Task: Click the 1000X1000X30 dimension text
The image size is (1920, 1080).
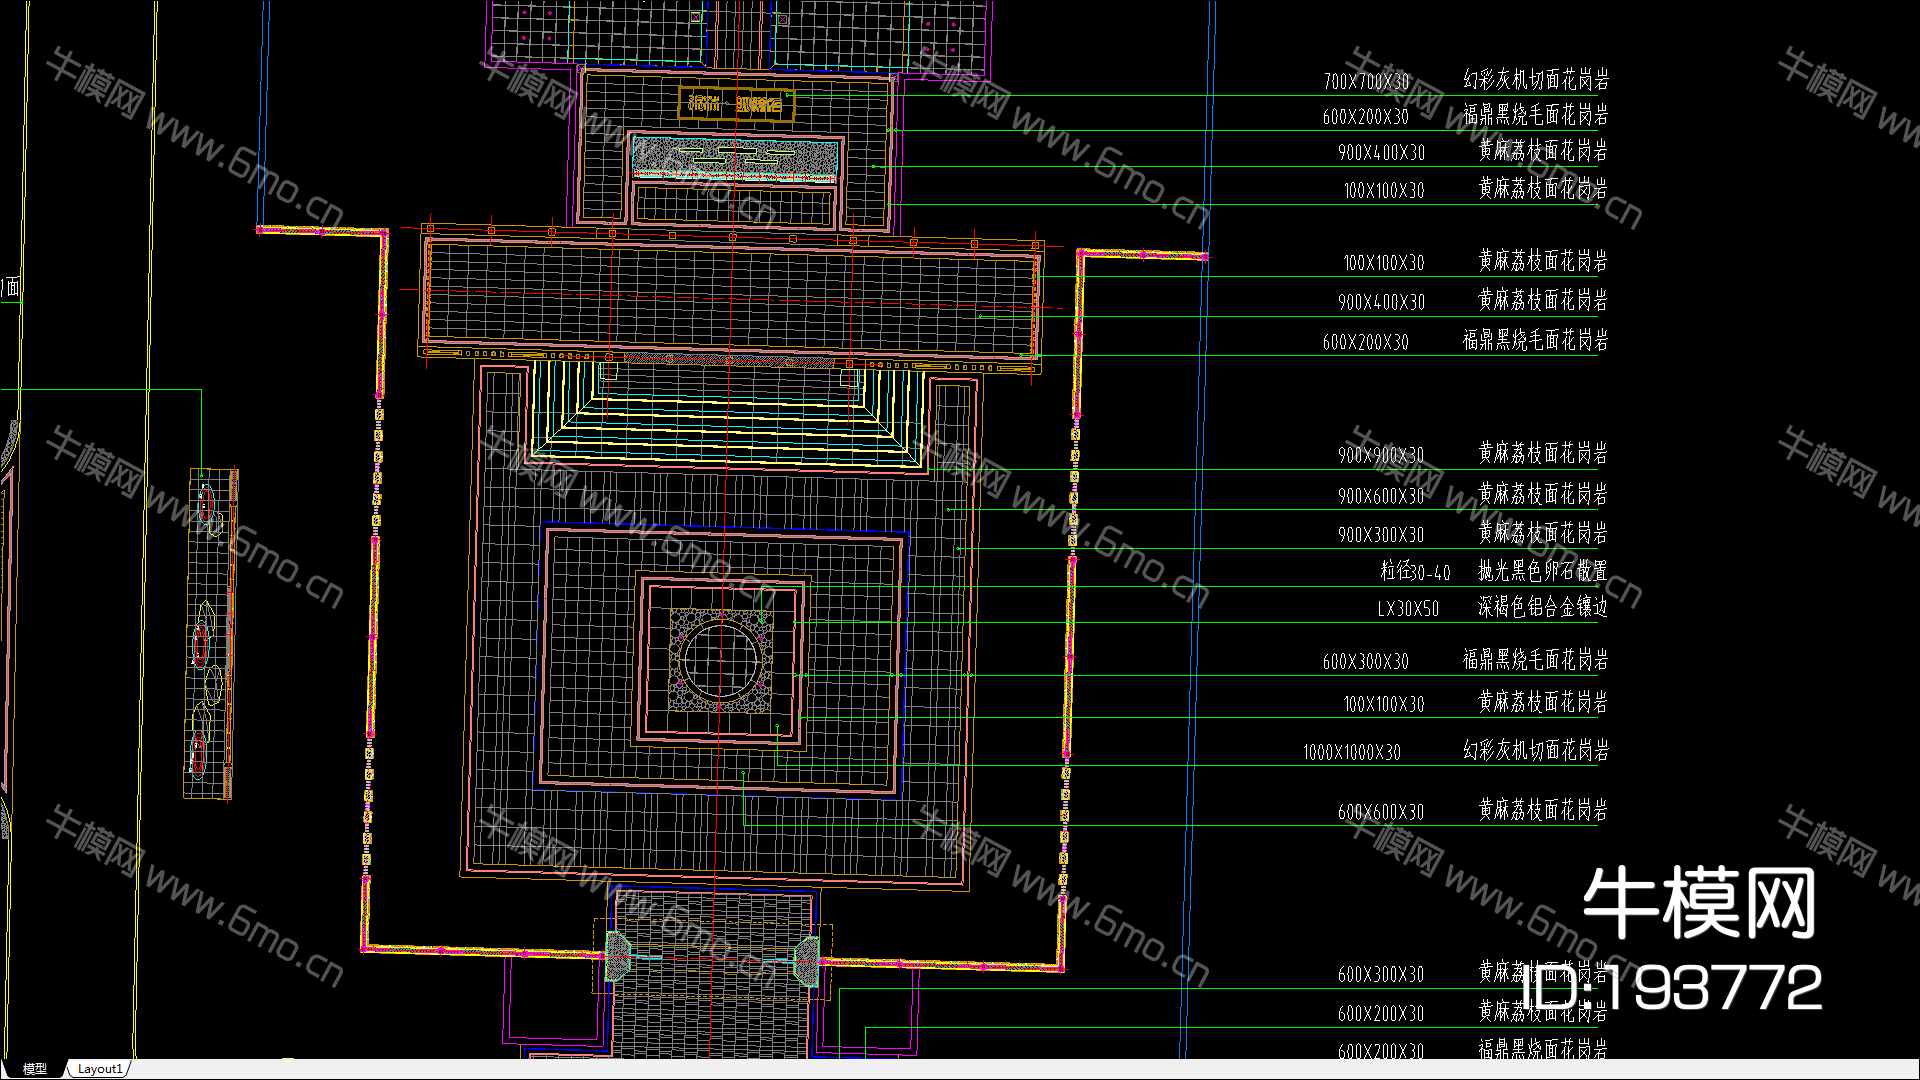Action: coord(1351,752)
